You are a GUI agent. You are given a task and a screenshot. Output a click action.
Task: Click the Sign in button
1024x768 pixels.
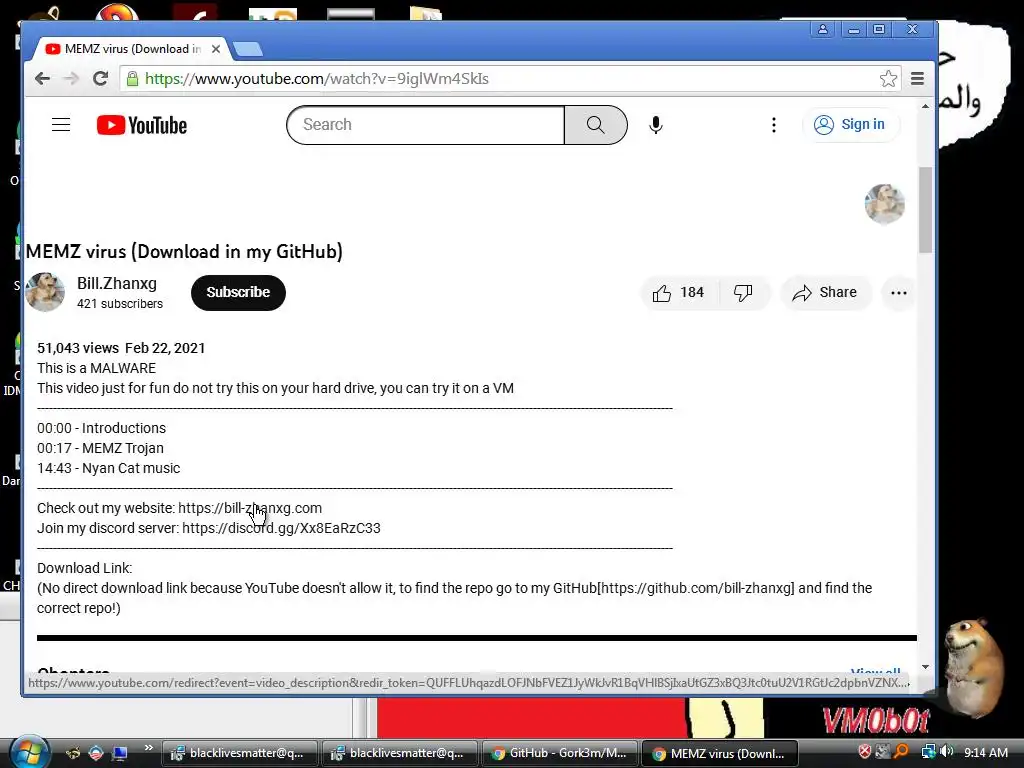coord(850,125)
